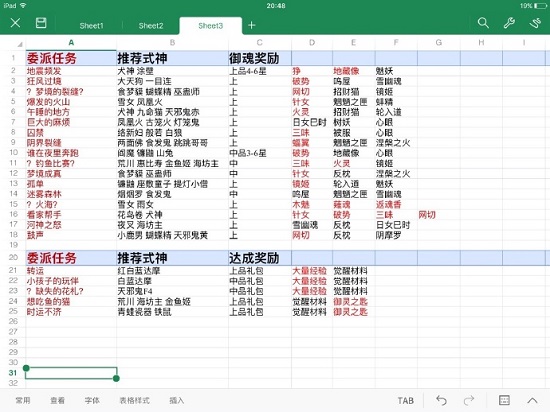Select row 20 header
The image size is (550, 412).
pos(13,257)
